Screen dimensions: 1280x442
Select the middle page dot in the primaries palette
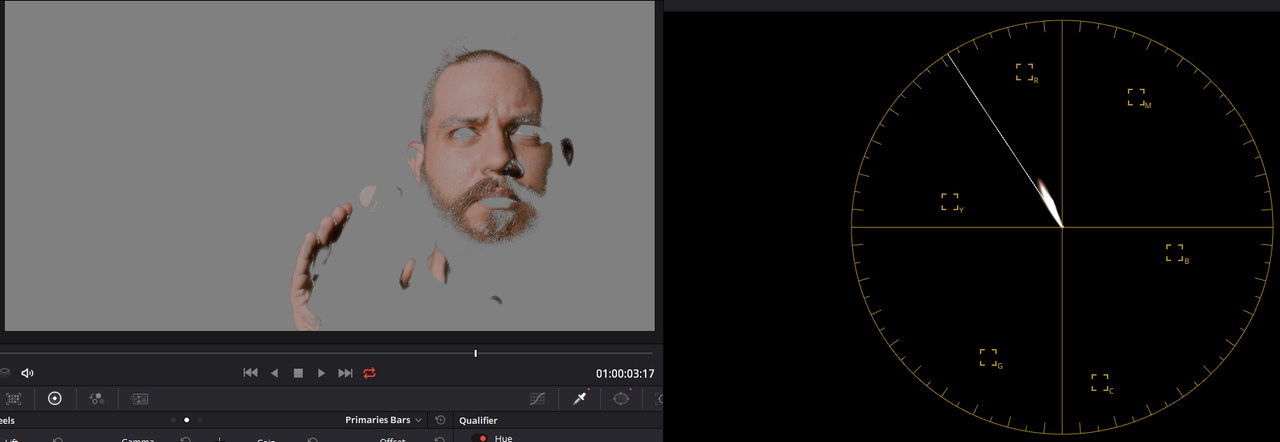tap(186, 420)
